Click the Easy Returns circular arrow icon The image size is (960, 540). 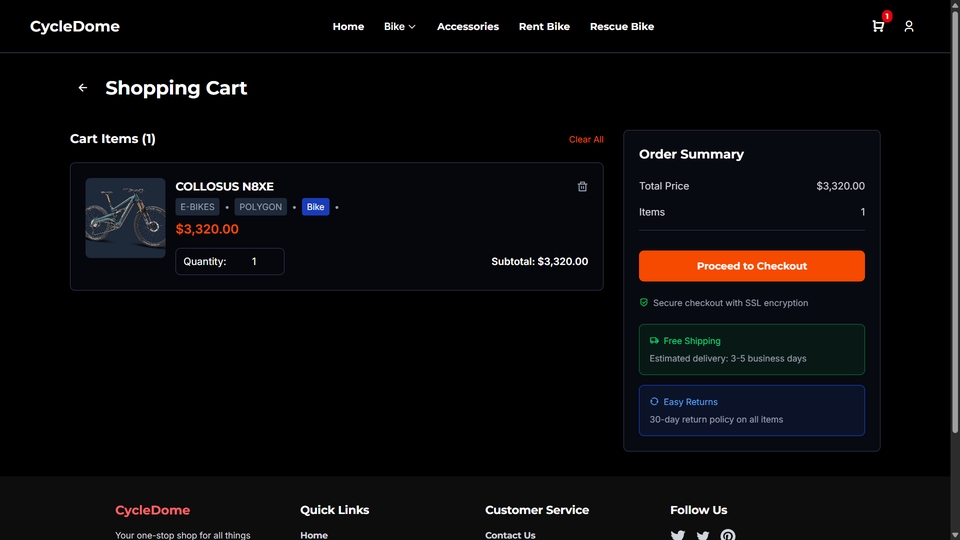654,402
